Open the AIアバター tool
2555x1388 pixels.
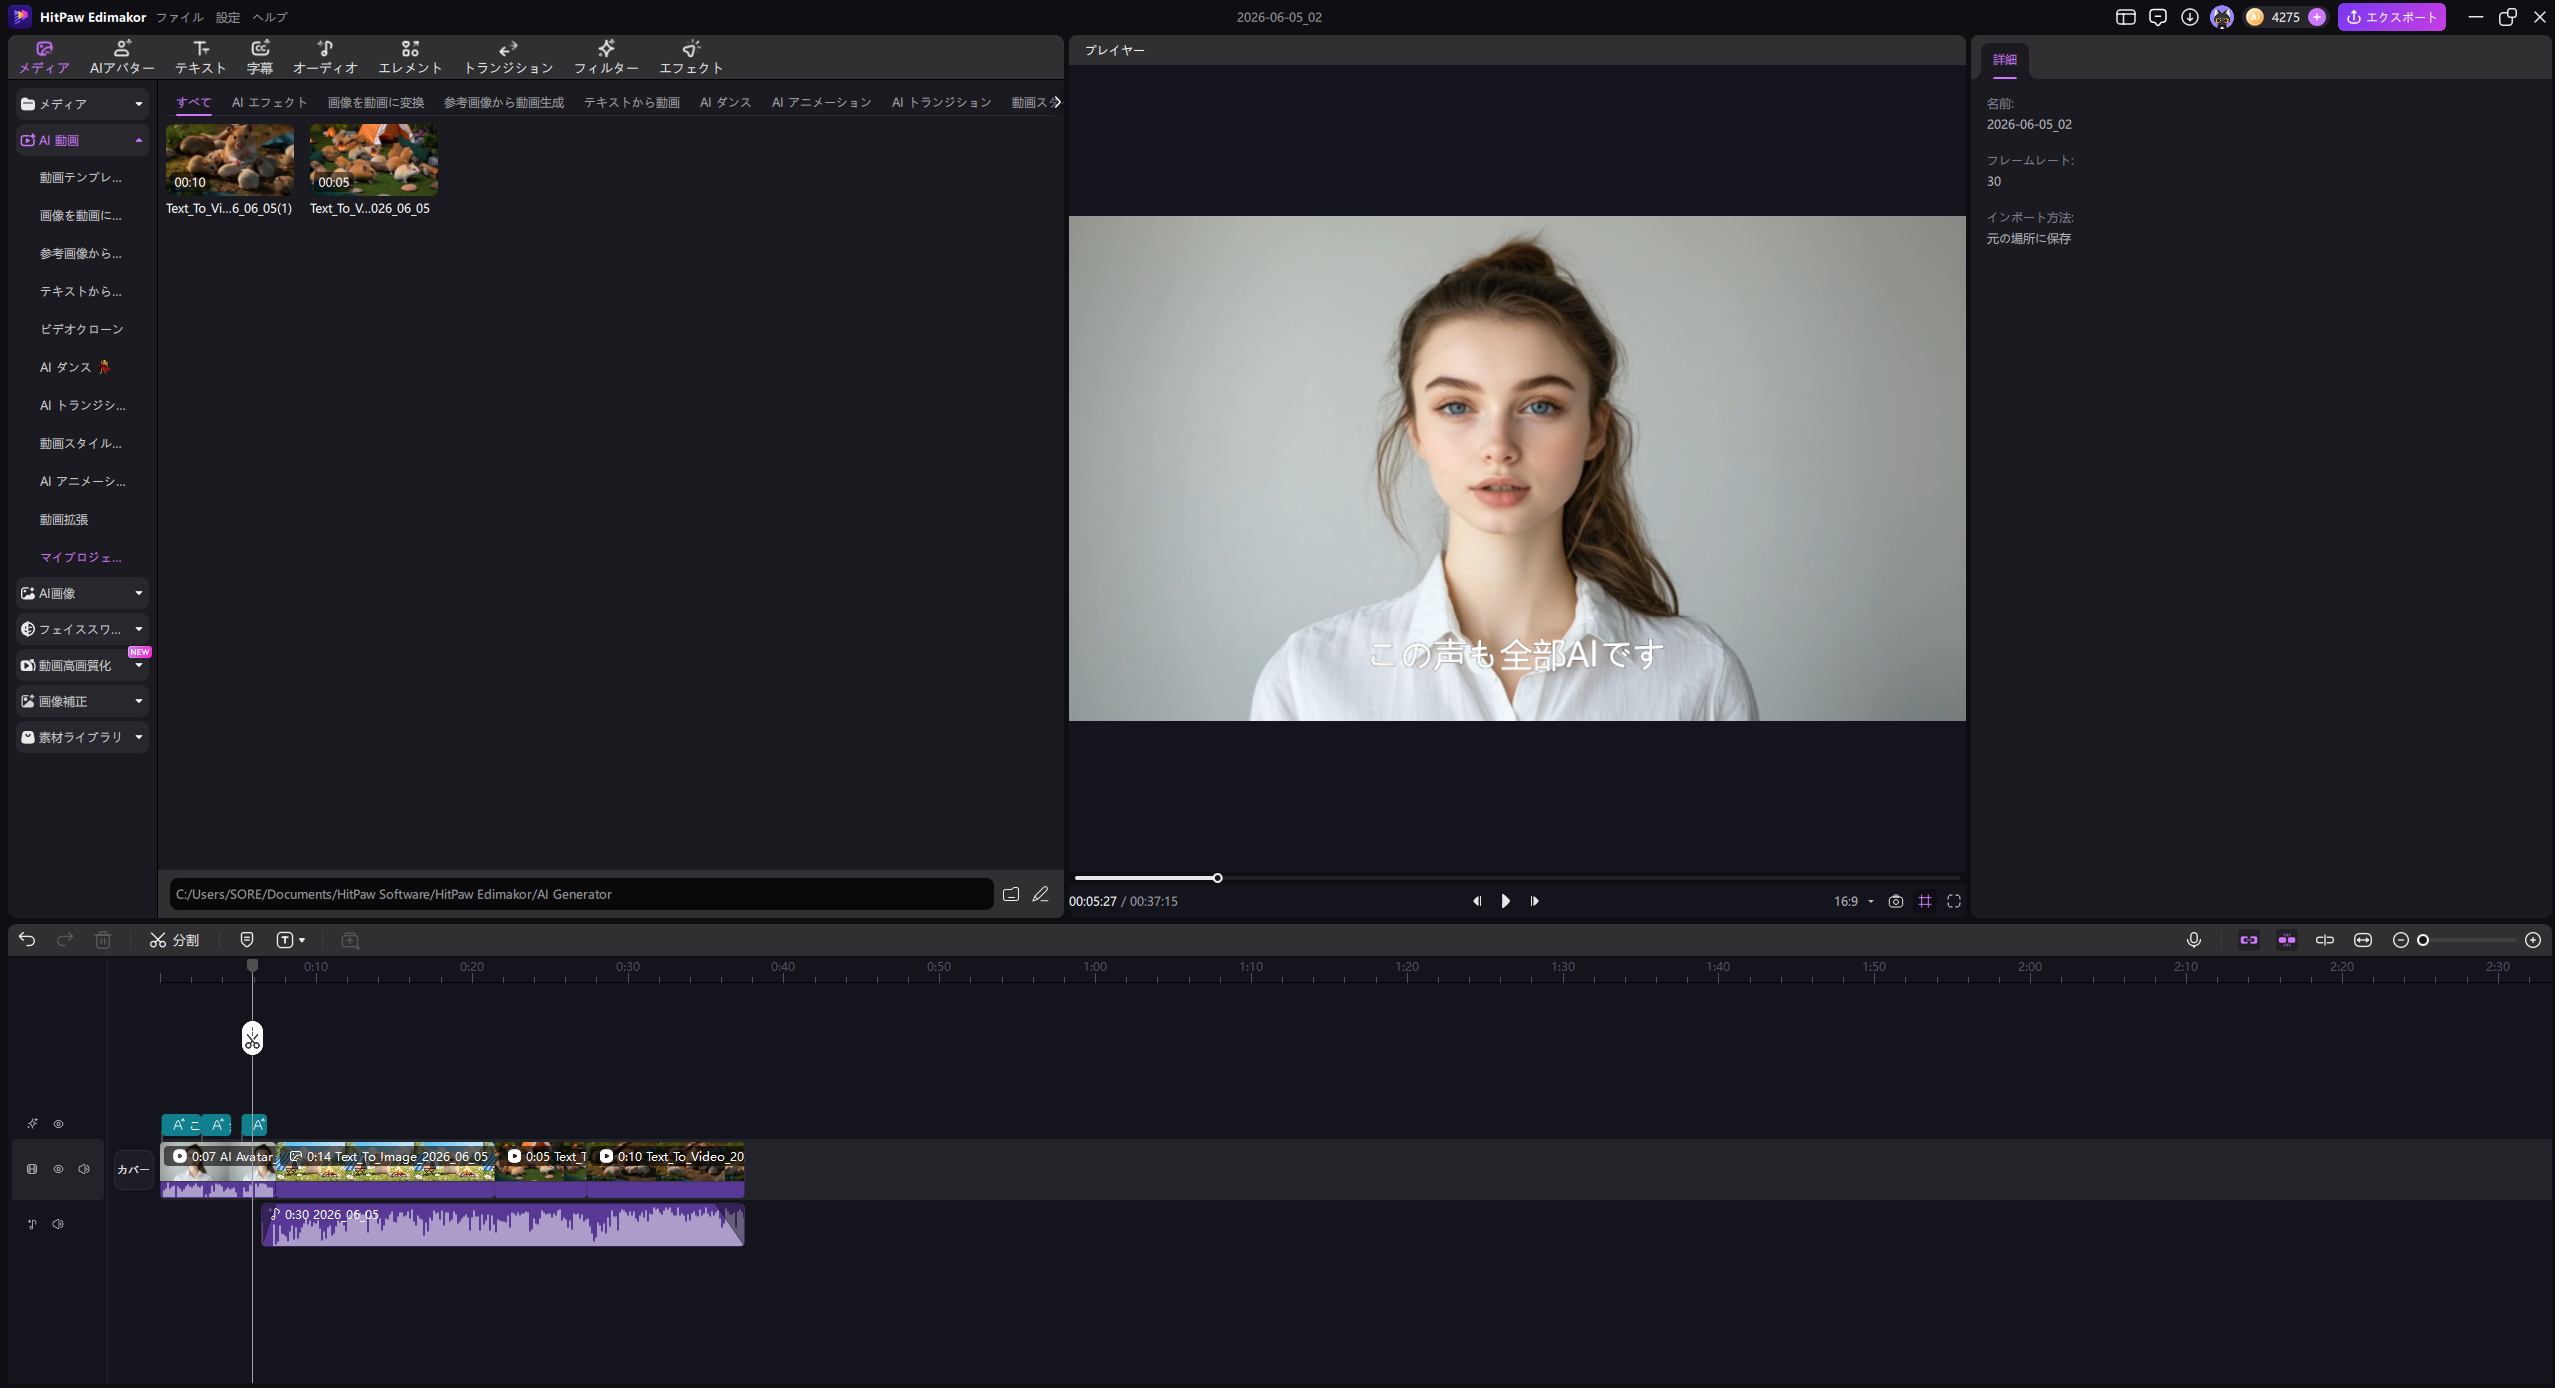(x=122, y=57)
